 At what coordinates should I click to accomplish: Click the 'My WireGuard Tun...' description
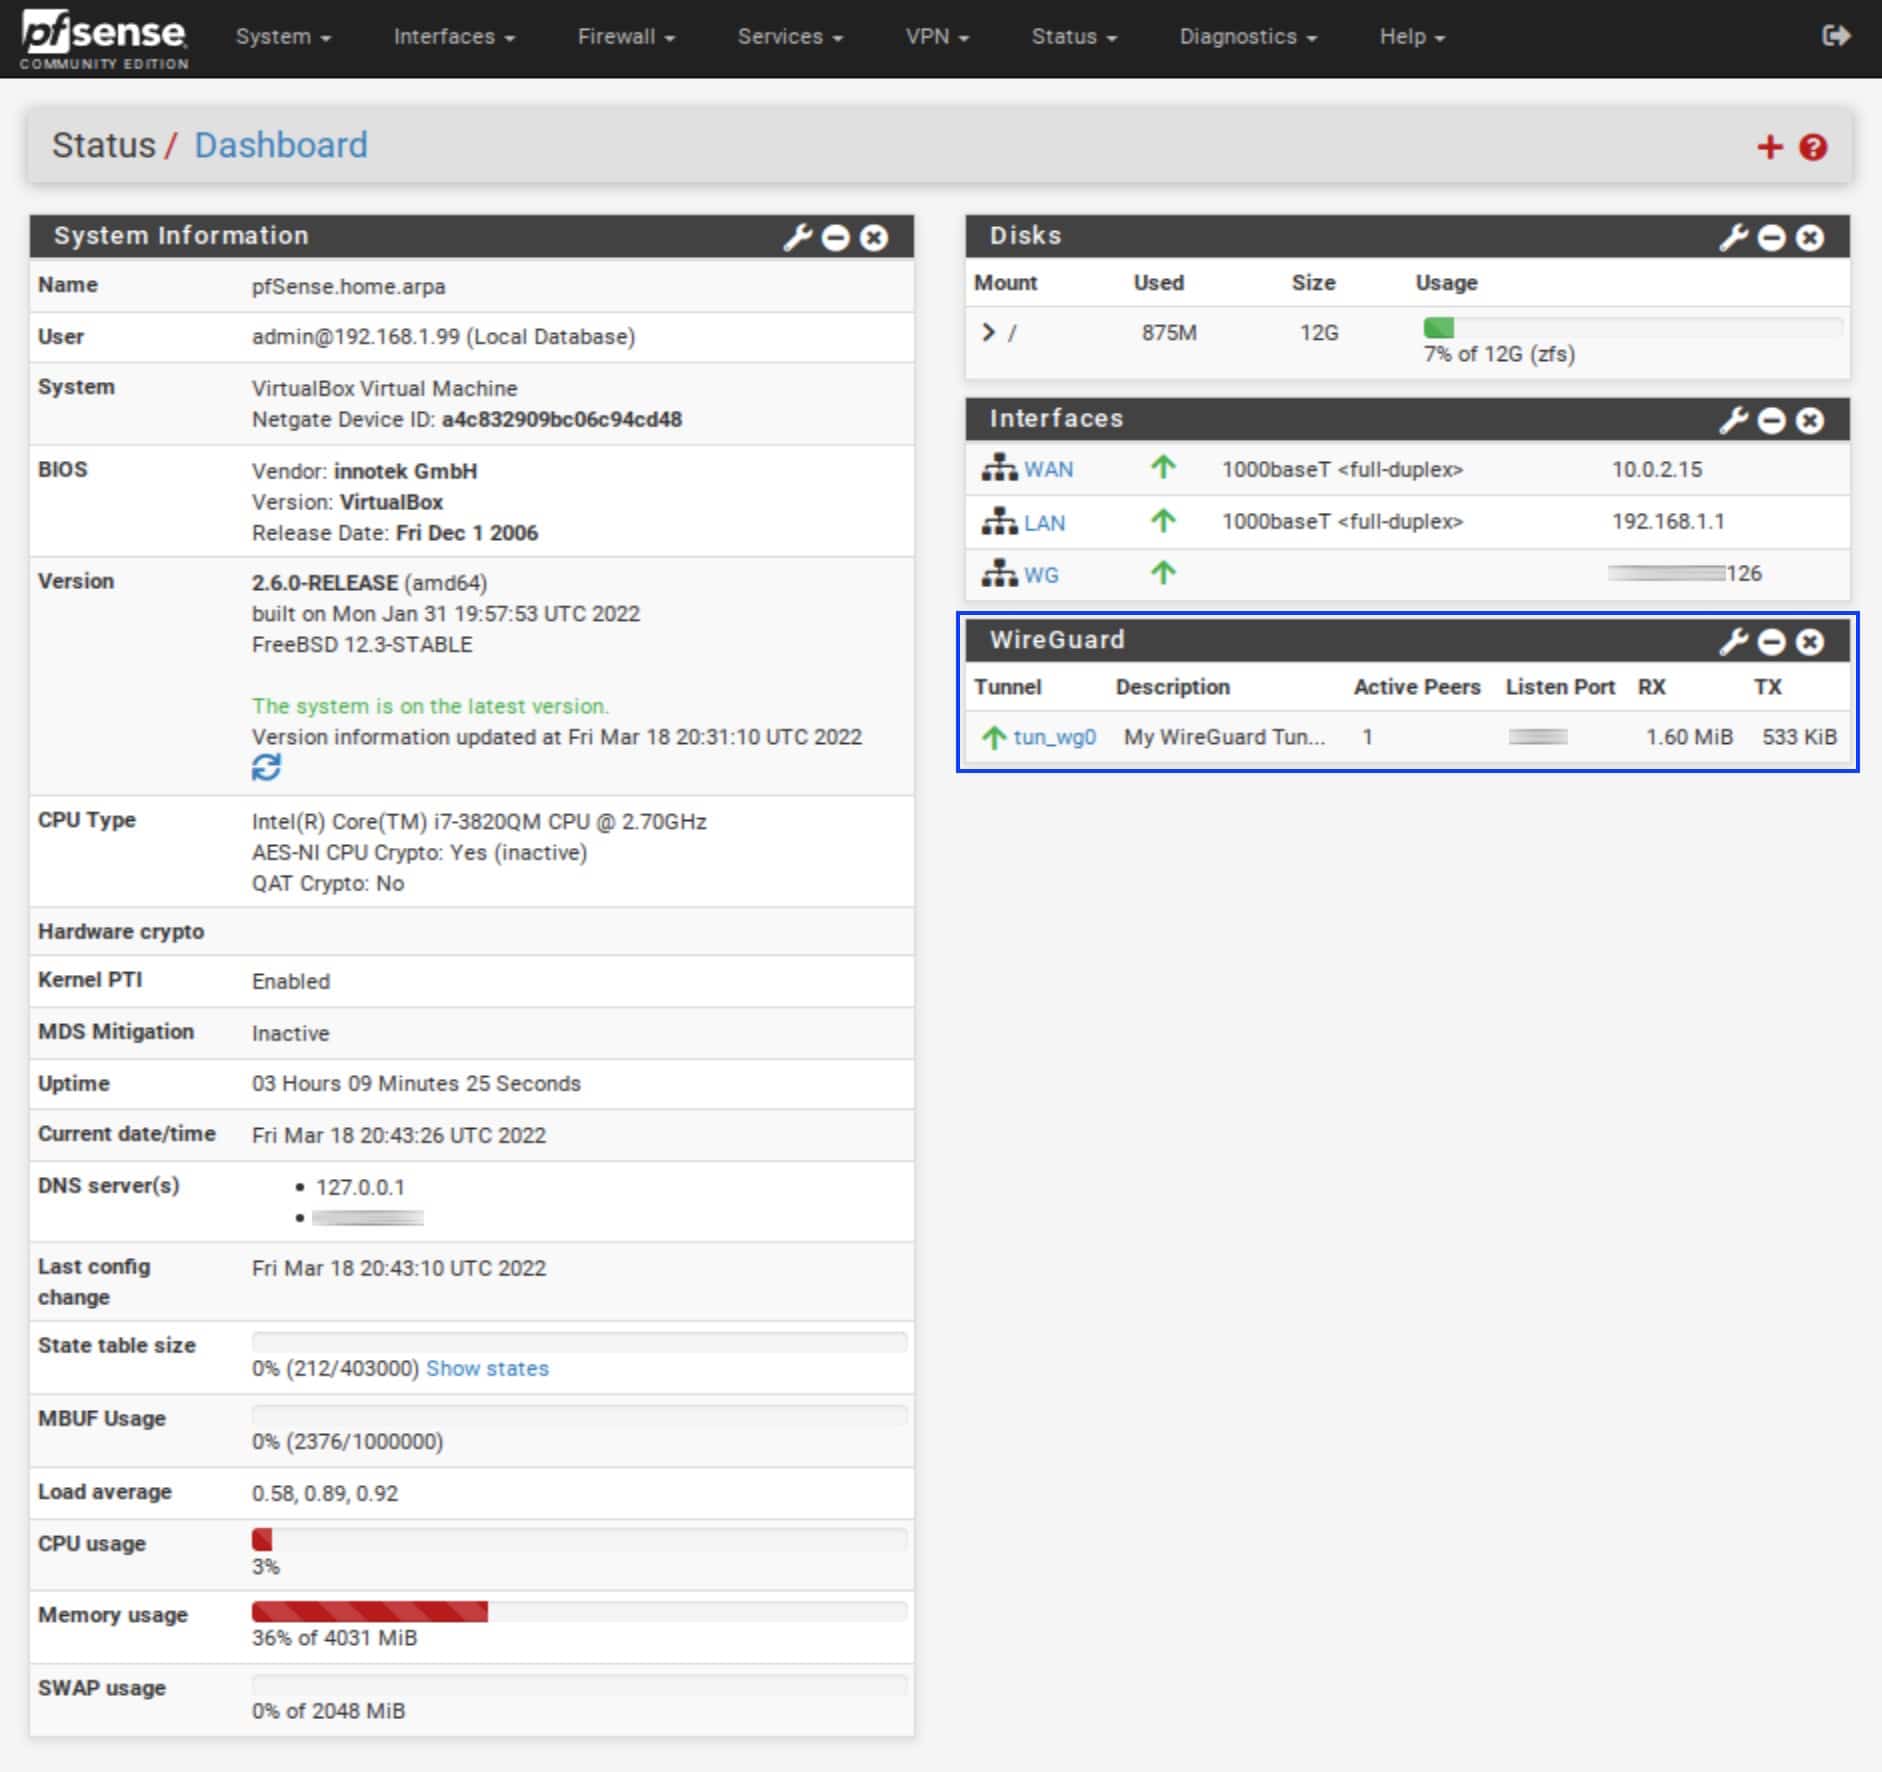1224,737
